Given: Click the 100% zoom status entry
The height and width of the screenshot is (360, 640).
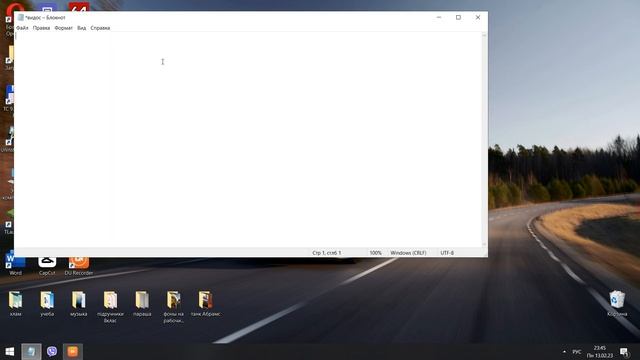Looking at the screenshot, I should click(x=376, y=253).
